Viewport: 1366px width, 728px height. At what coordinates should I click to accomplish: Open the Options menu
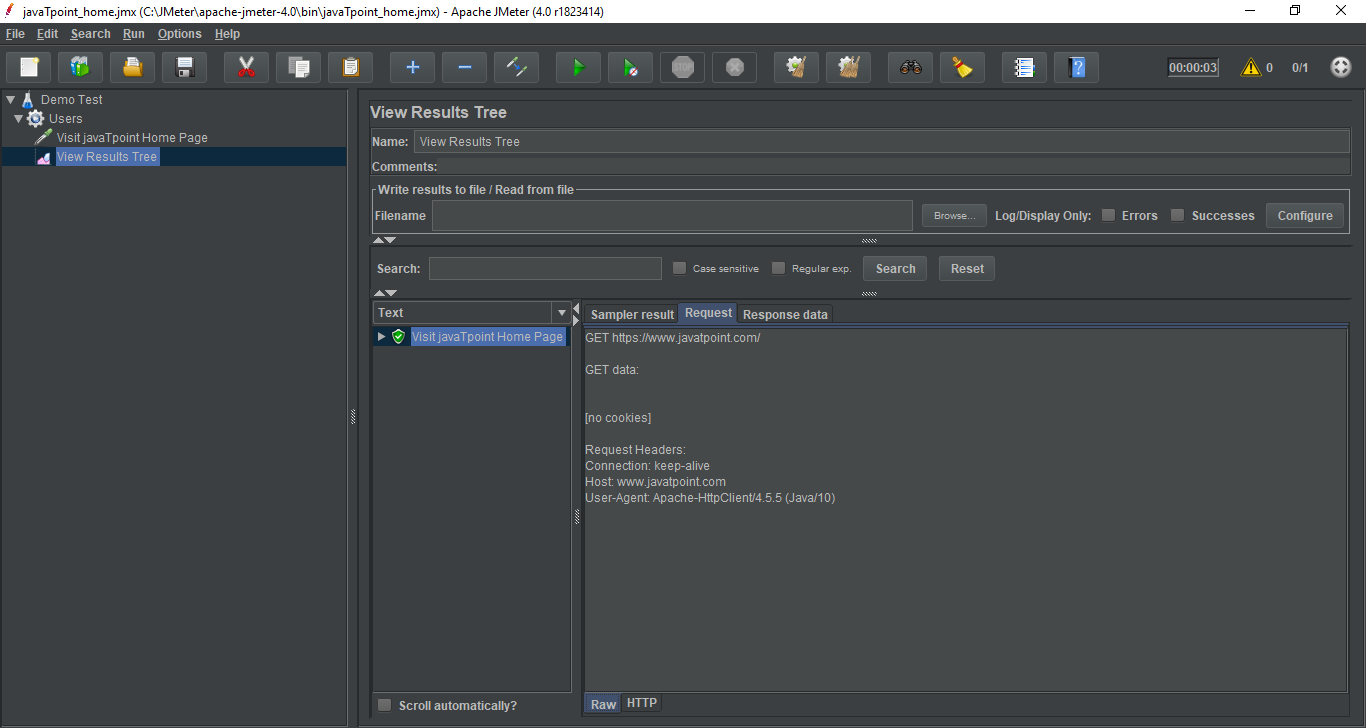pyautogui.click(x=180, y=34)
